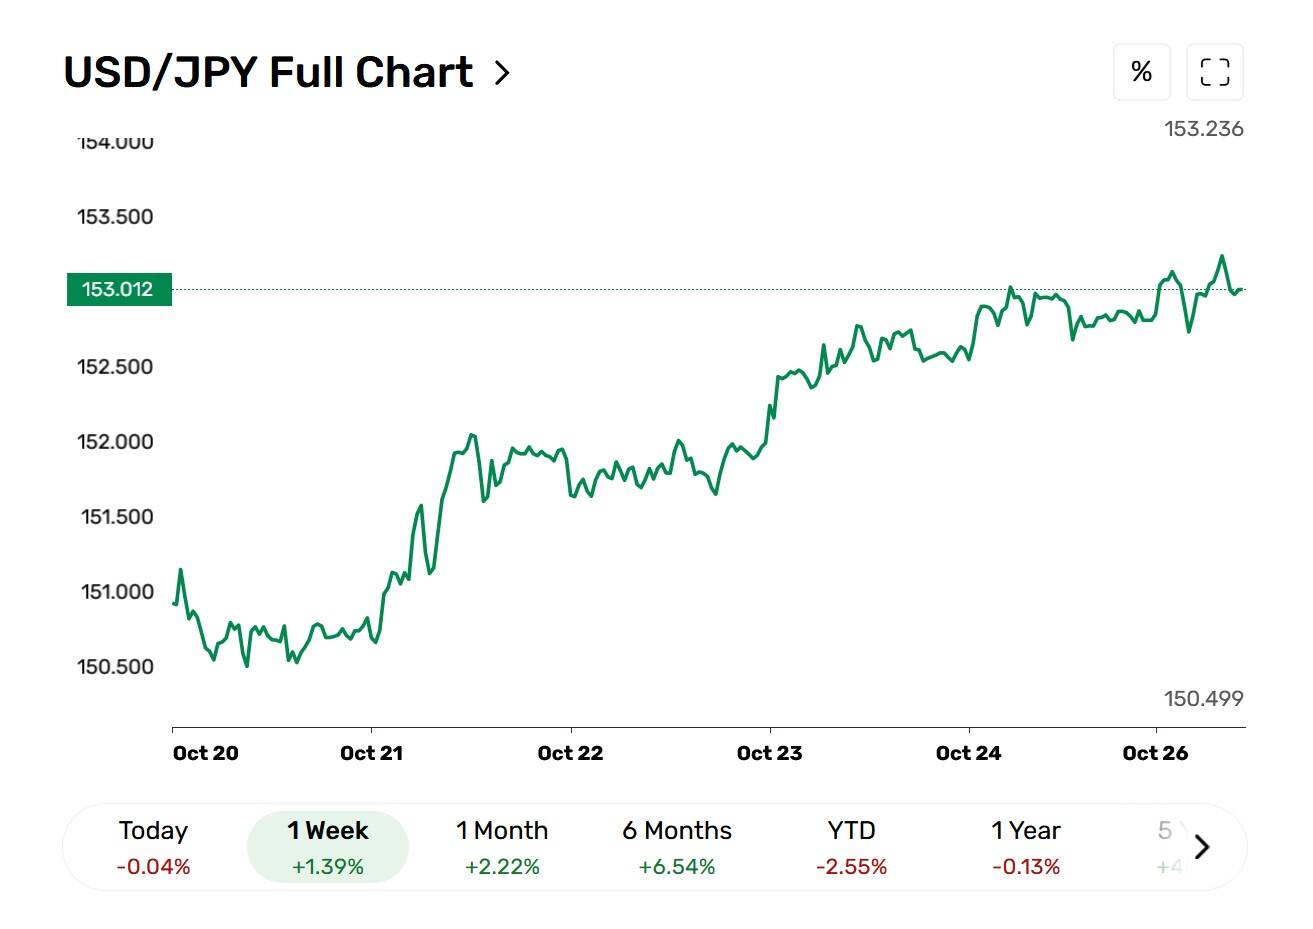This screenshot has height=929, width=1313.
Task: Click the Oct 26 date marker
Action: 1155,753
